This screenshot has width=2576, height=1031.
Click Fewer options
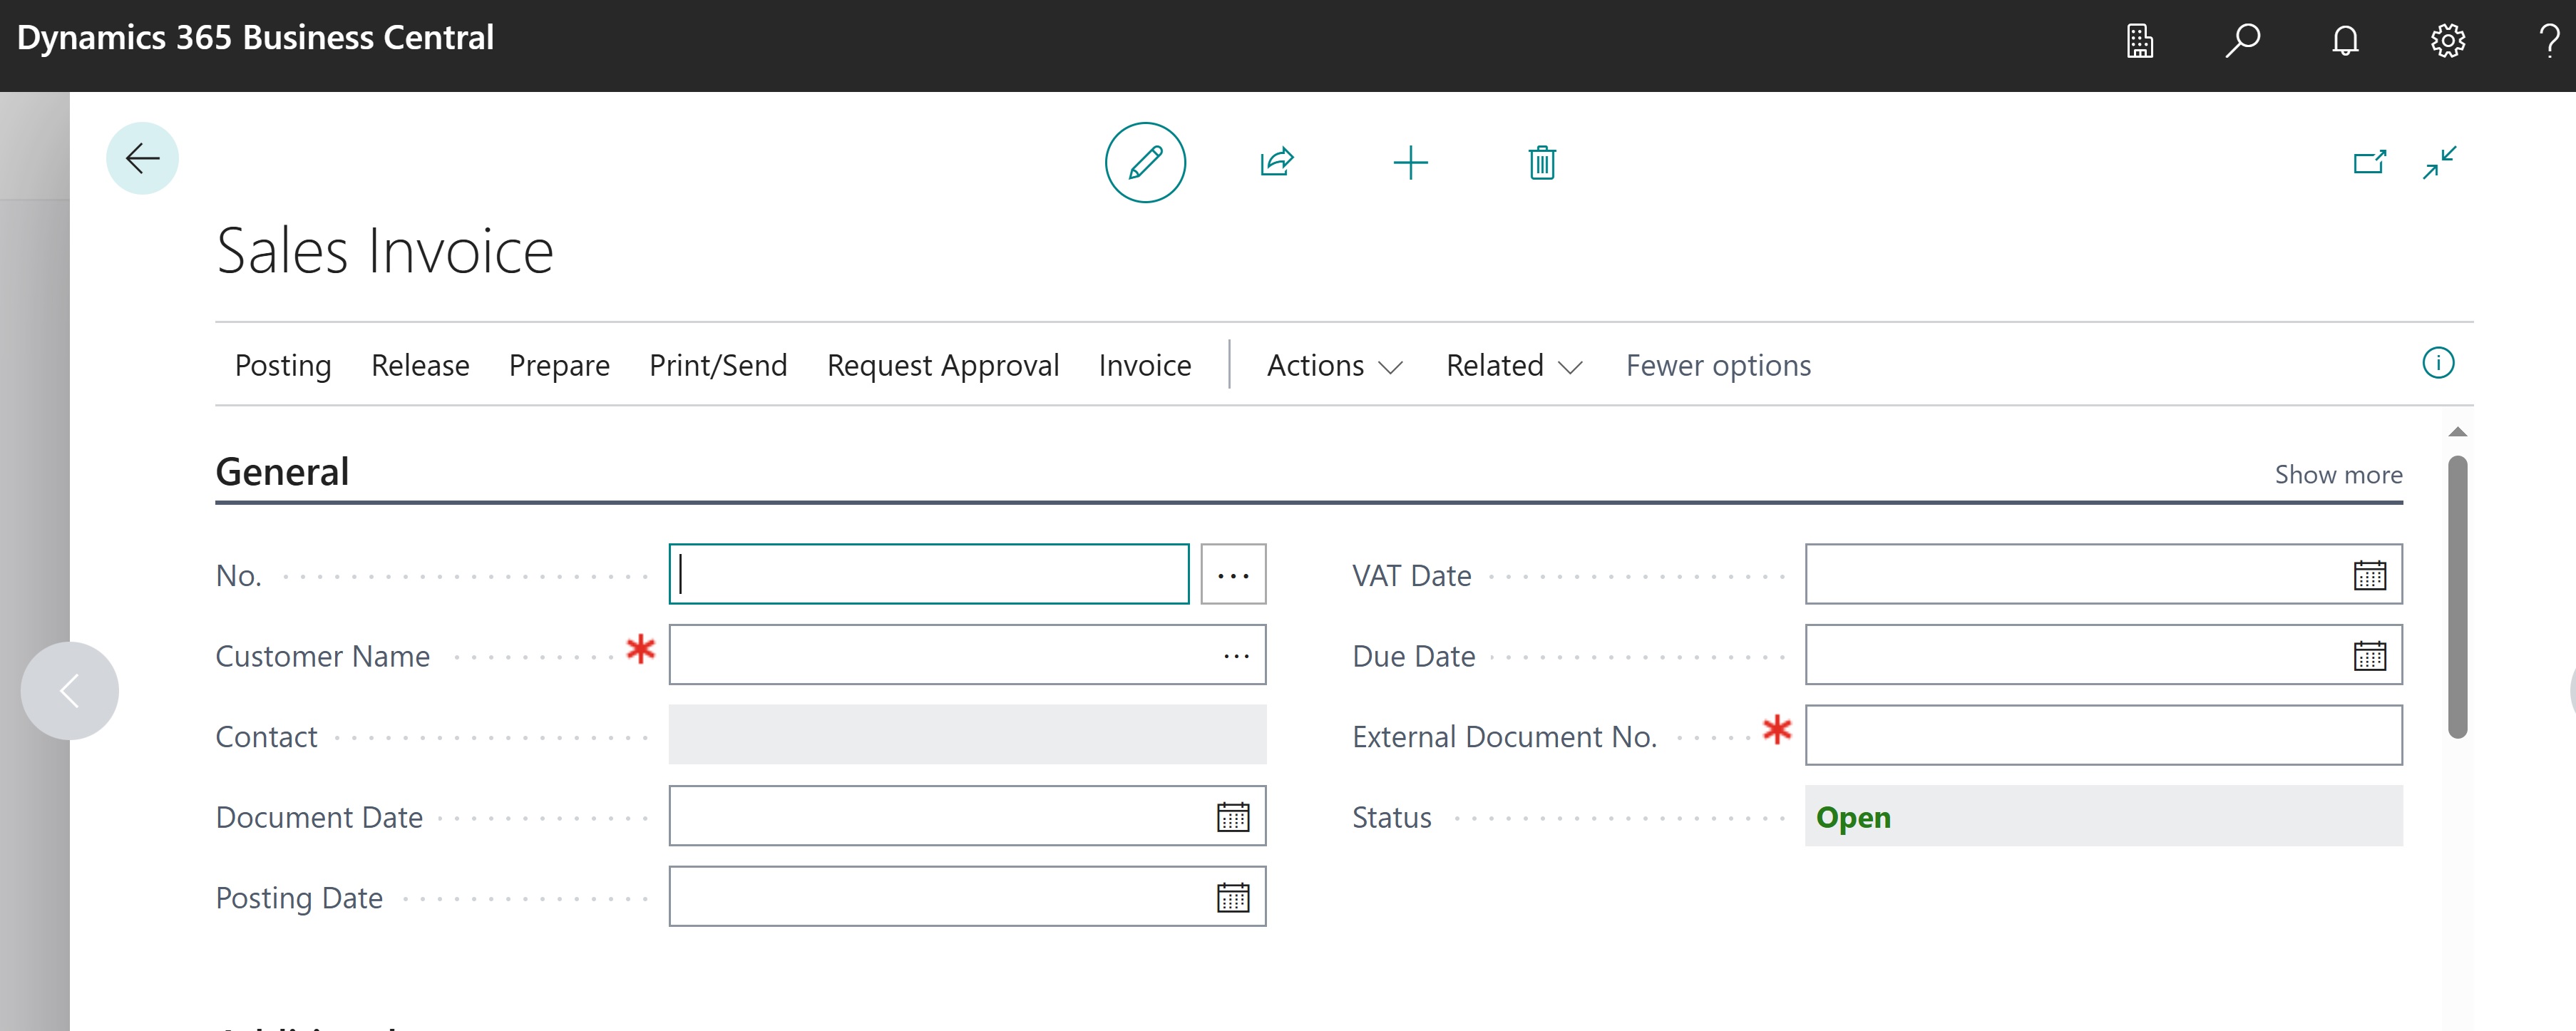tap(1718, 365)
